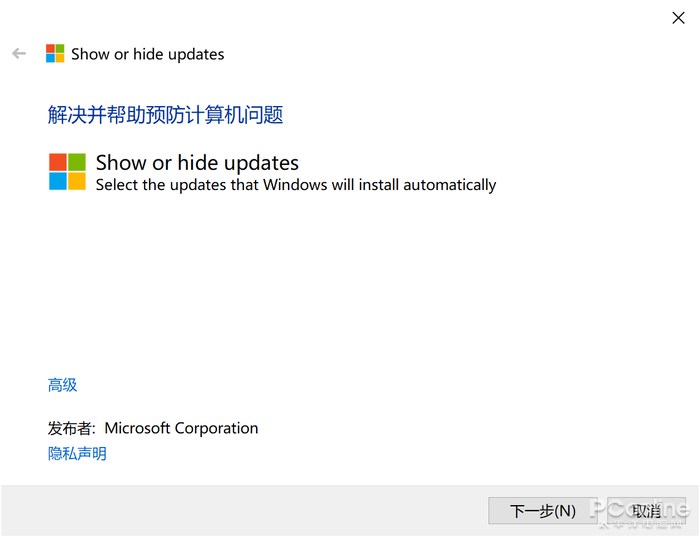700x537 pixels.
Task: Click the blue quadrant of the large logo
Action: [x=58, y=181]
